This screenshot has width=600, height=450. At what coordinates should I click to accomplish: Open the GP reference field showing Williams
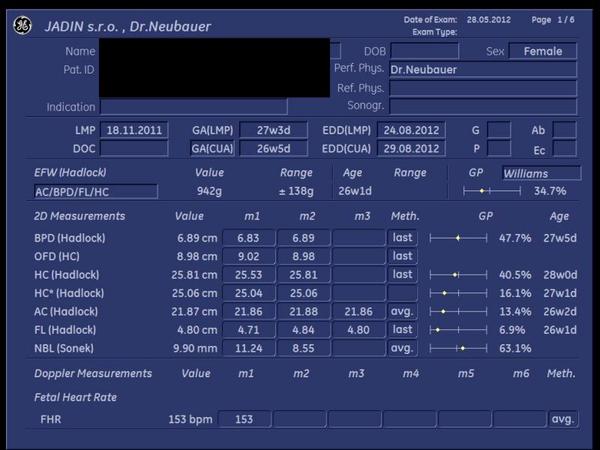click(x=540, y=173)
